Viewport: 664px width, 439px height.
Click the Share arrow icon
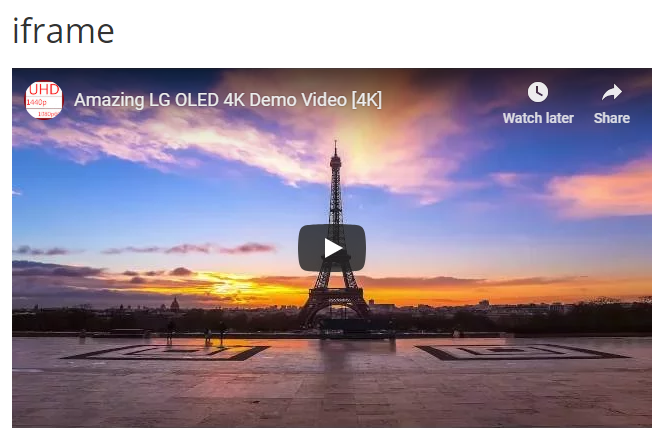coord(611,92)
